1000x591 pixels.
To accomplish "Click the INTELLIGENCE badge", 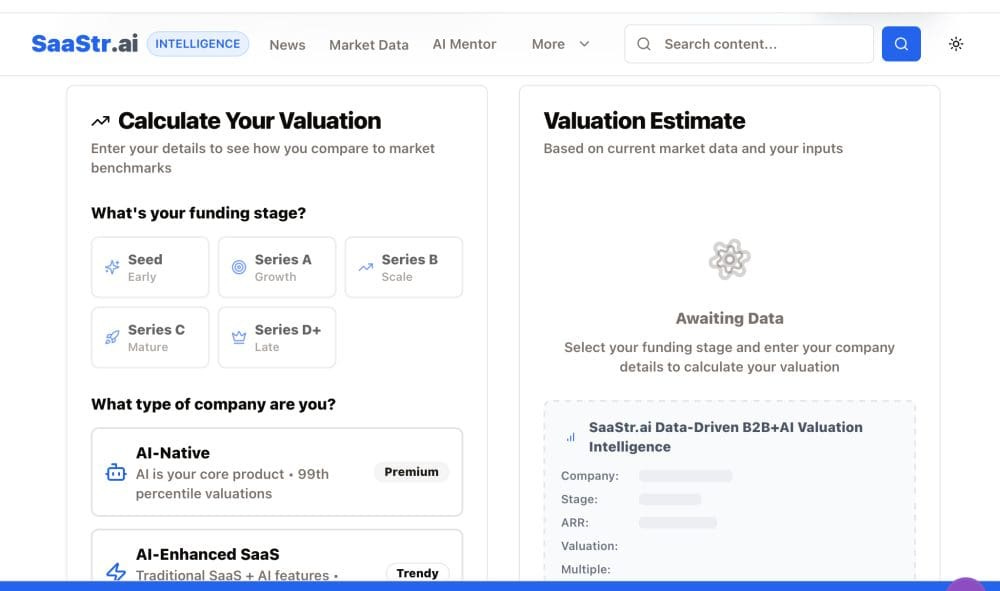I will (x=198, y=44).
